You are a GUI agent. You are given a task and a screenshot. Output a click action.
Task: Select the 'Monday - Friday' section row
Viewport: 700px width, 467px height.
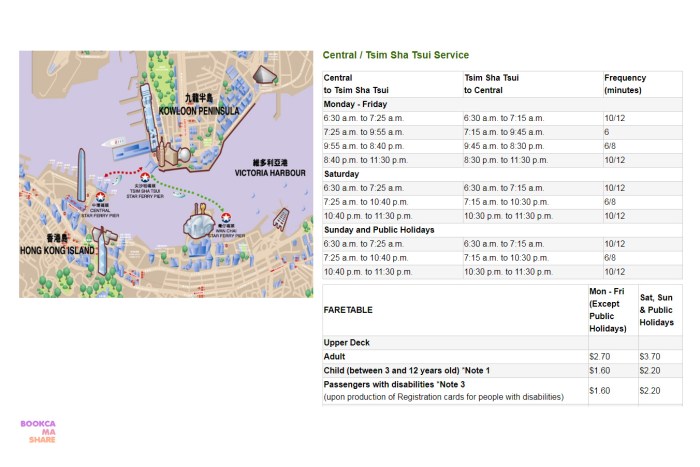(502, 104)
